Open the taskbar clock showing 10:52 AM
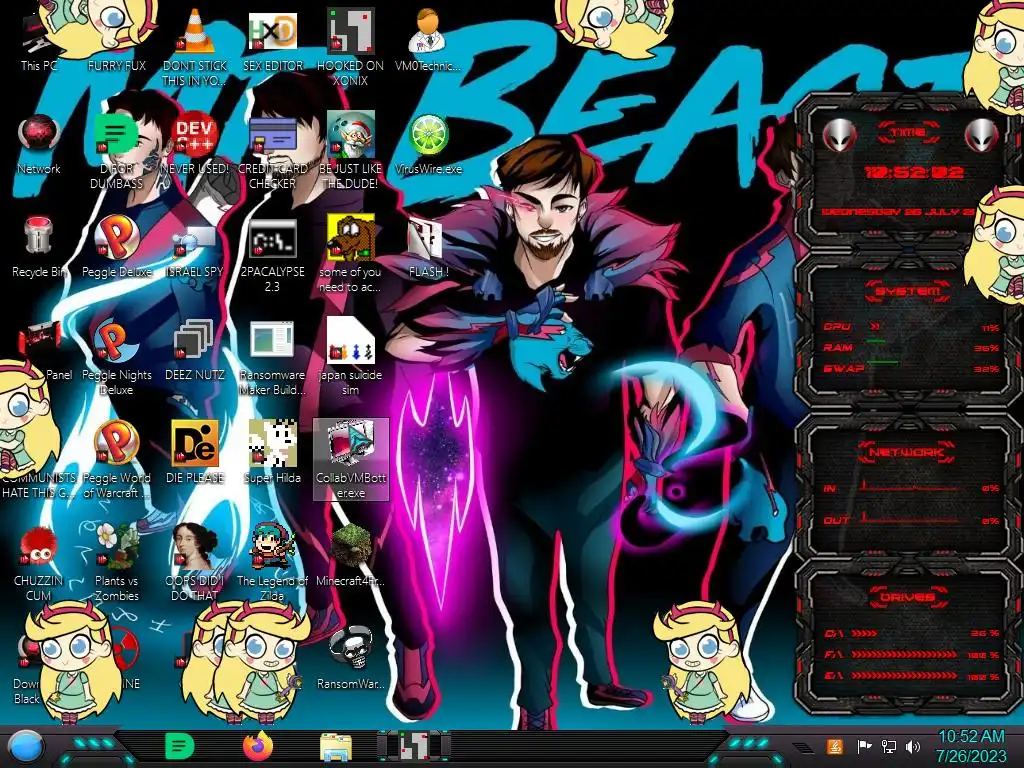This screenshot has width=1024, height=768. tap(971, 746)
